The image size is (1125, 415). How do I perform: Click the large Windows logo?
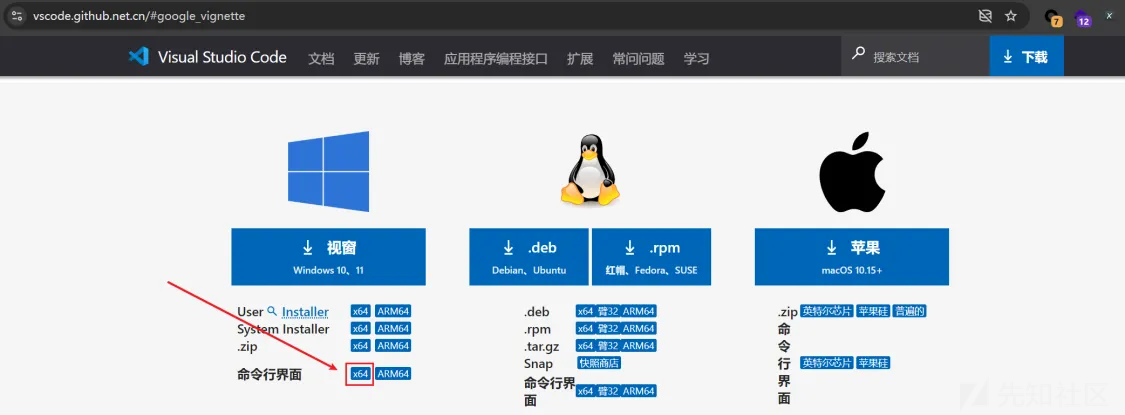pyautogui.click(x=329, y=171)
